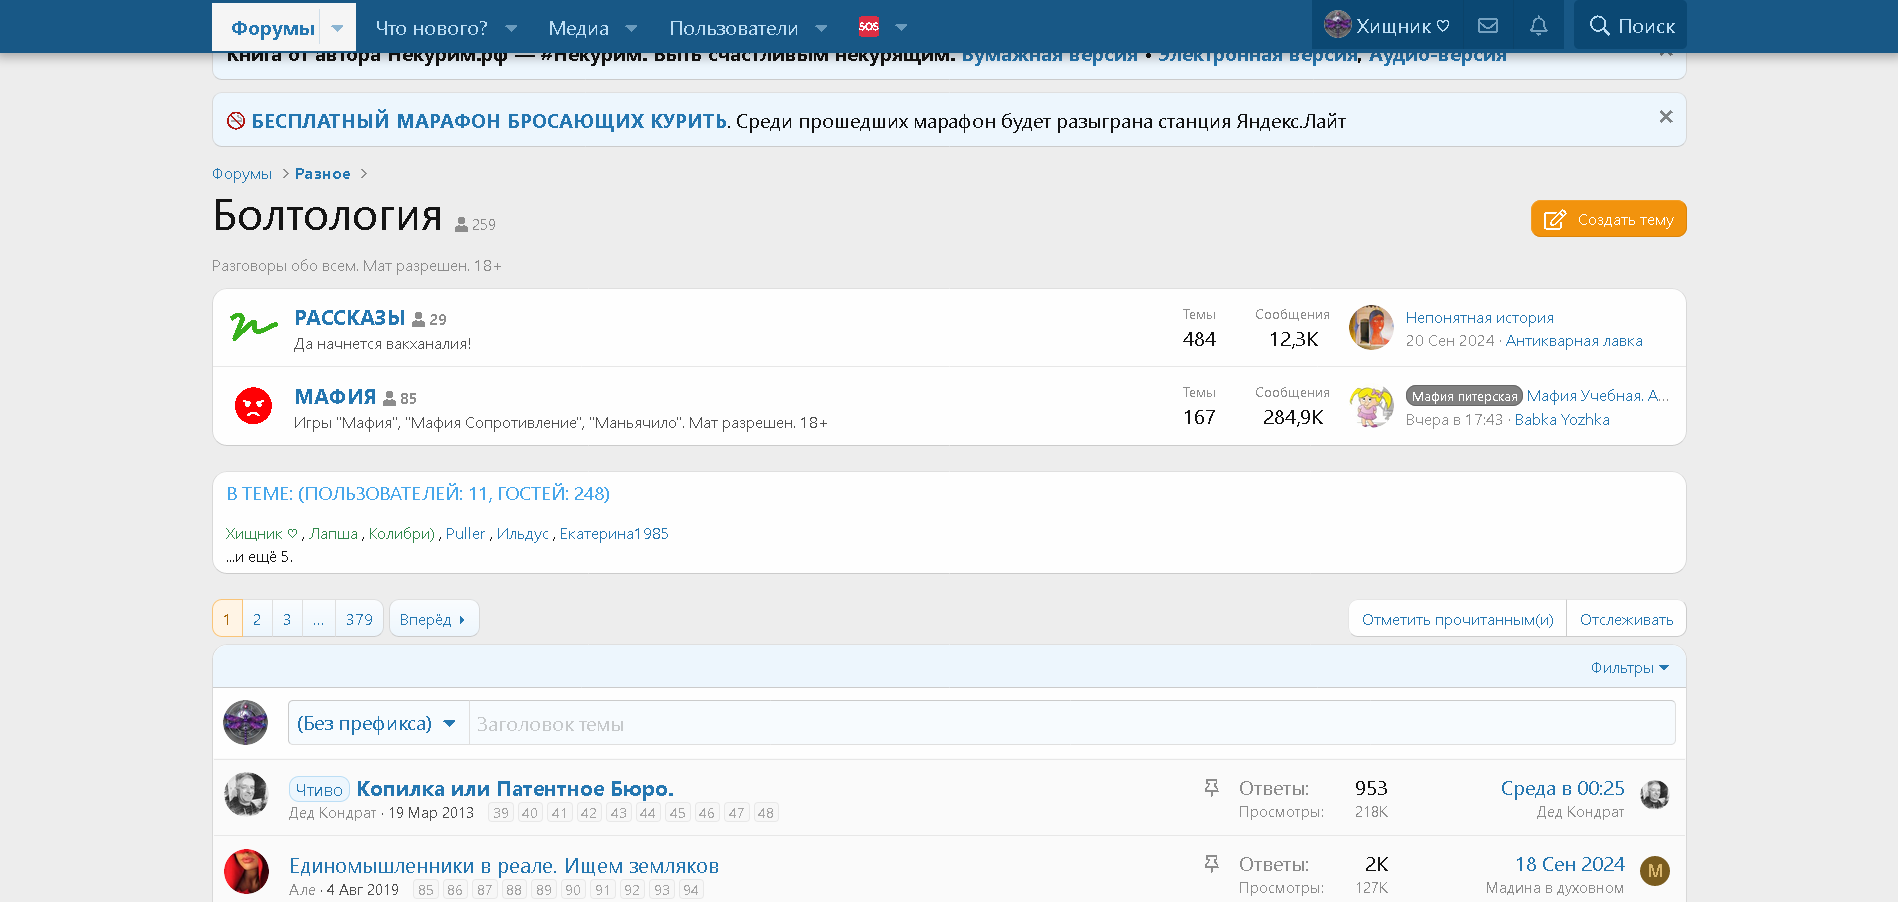This screenshot has width=1898, height=902.
Task: Open thread Единомышленники в реале. Ищем земляков
Action: pyautogui.click(x=504, y=866)
